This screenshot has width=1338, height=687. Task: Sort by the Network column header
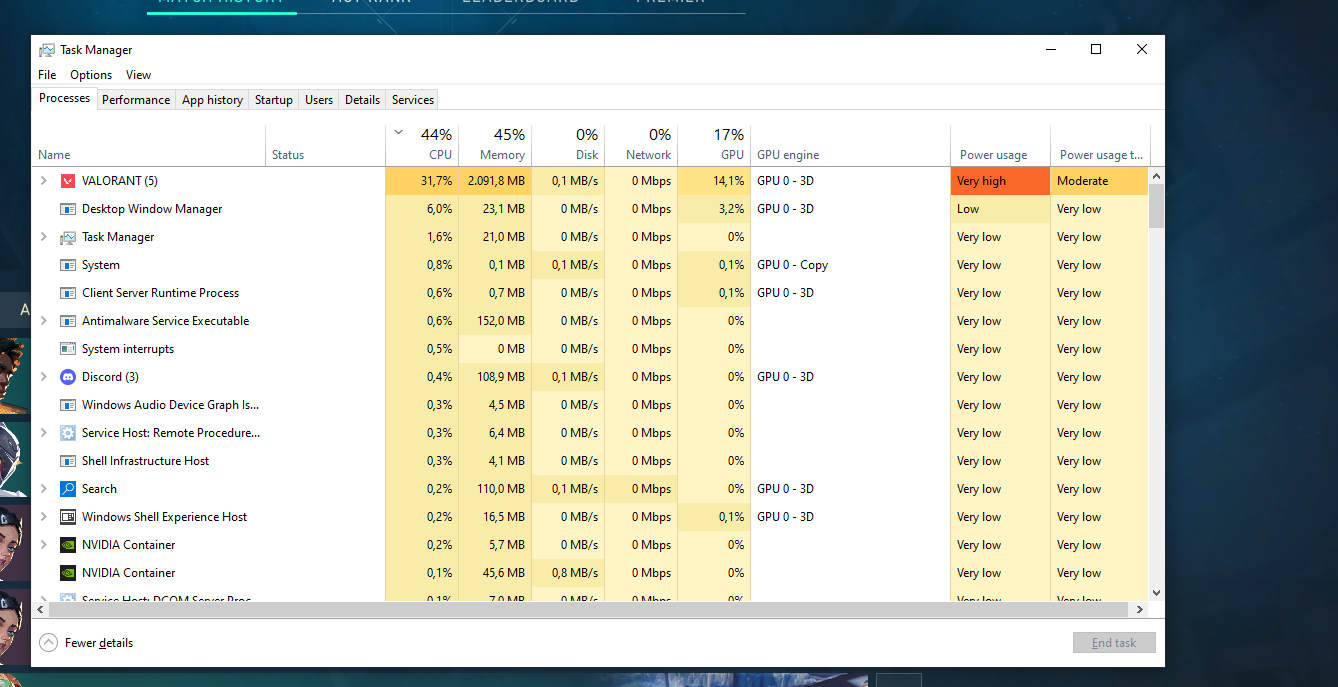click(641, 145)
